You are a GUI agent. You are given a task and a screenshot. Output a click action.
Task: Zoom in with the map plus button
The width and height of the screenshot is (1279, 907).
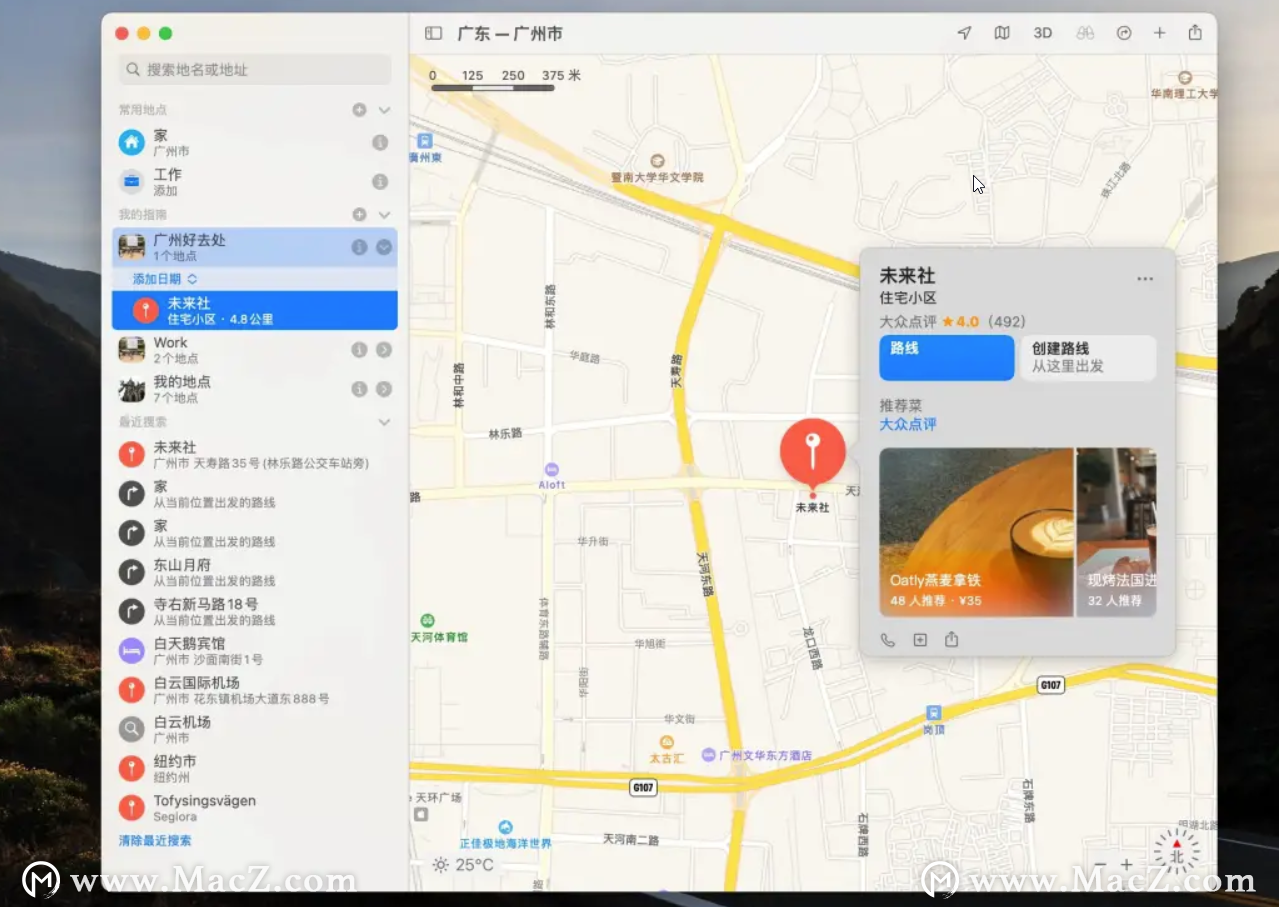click(1127, 865)
